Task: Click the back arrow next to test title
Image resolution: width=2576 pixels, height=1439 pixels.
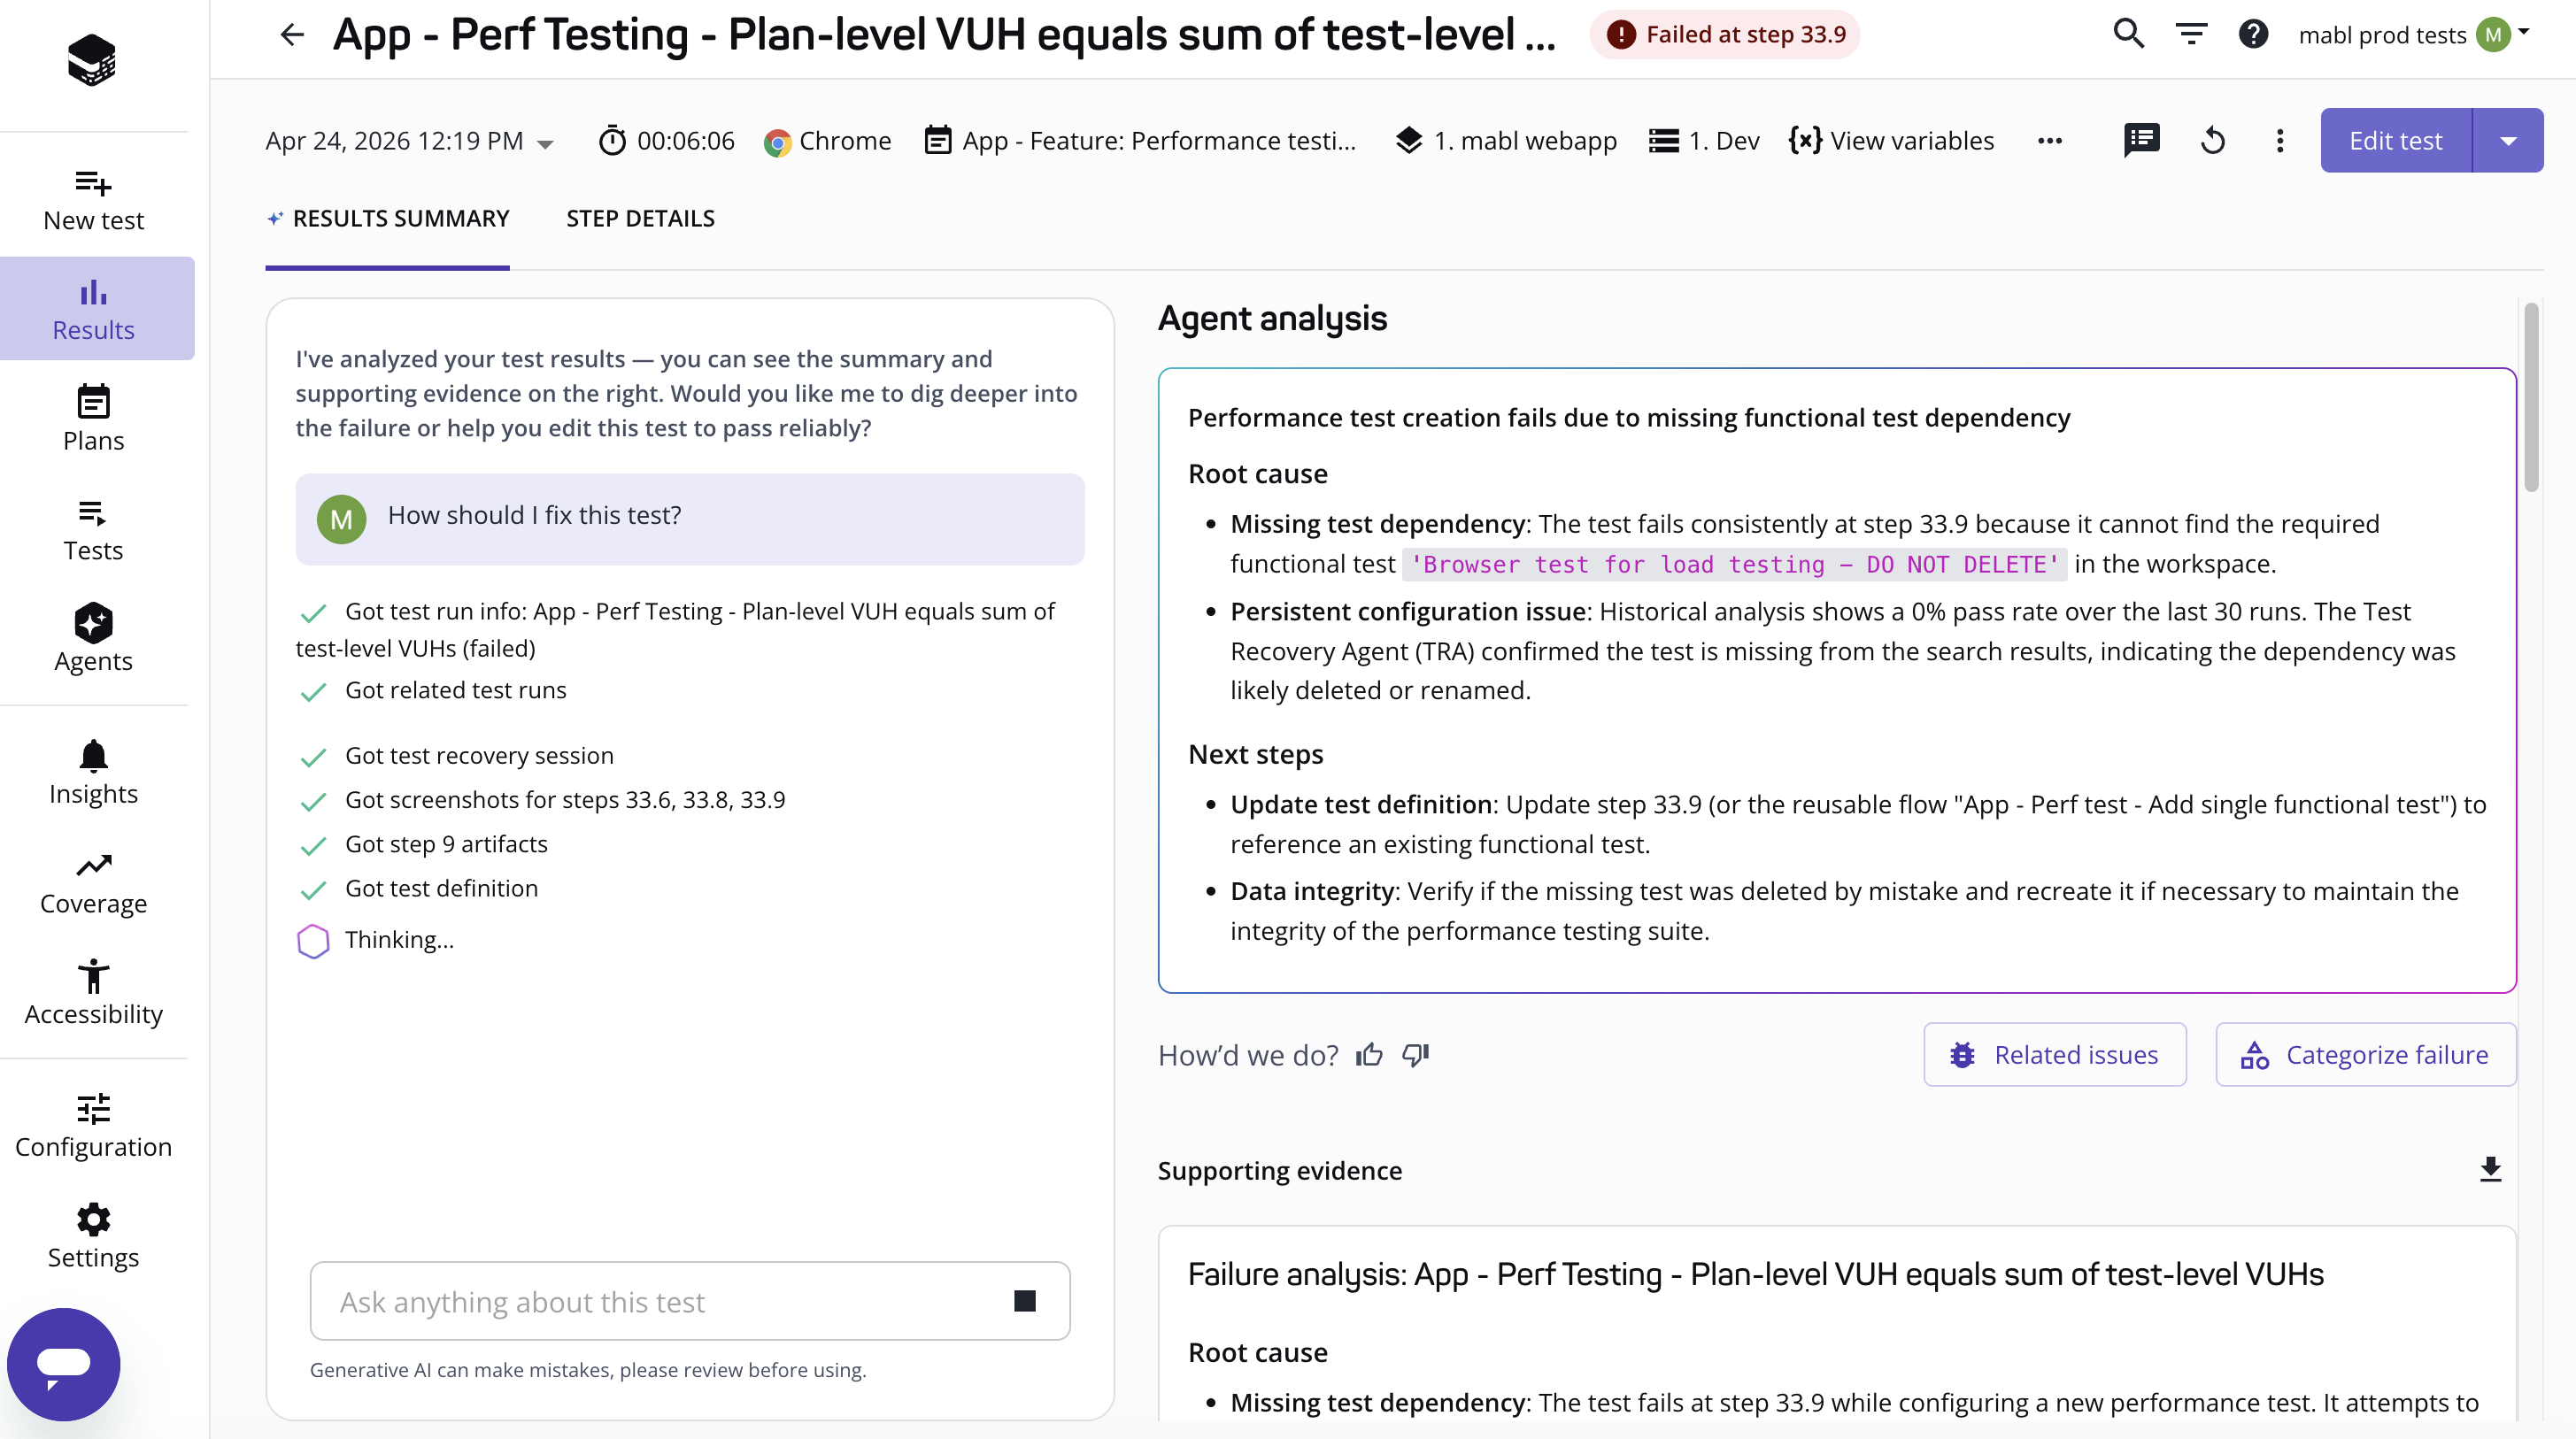Action: click(291, 35)
